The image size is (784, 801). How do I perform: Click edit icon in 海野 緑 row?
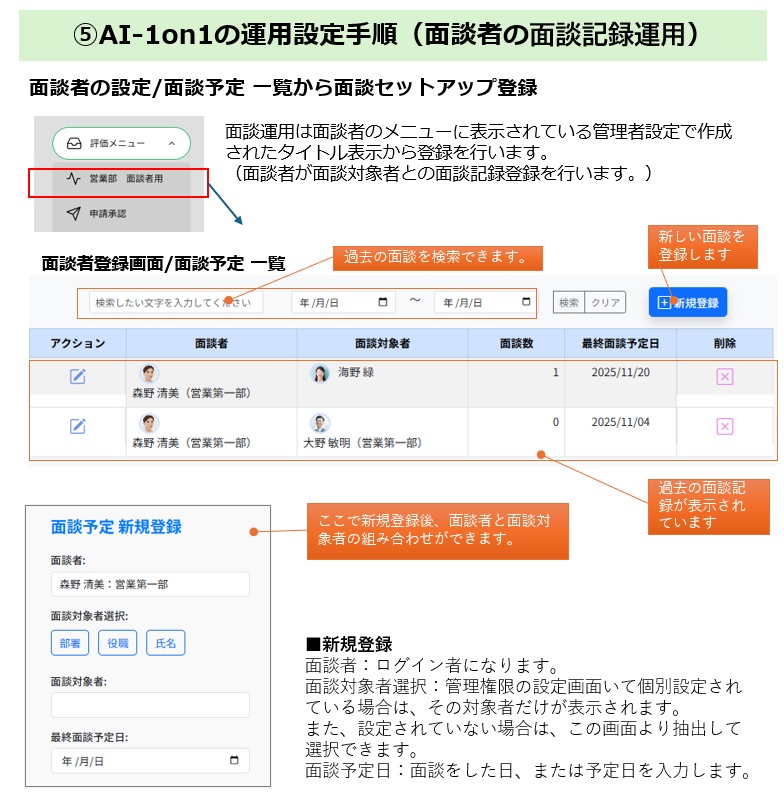(77, 376)
